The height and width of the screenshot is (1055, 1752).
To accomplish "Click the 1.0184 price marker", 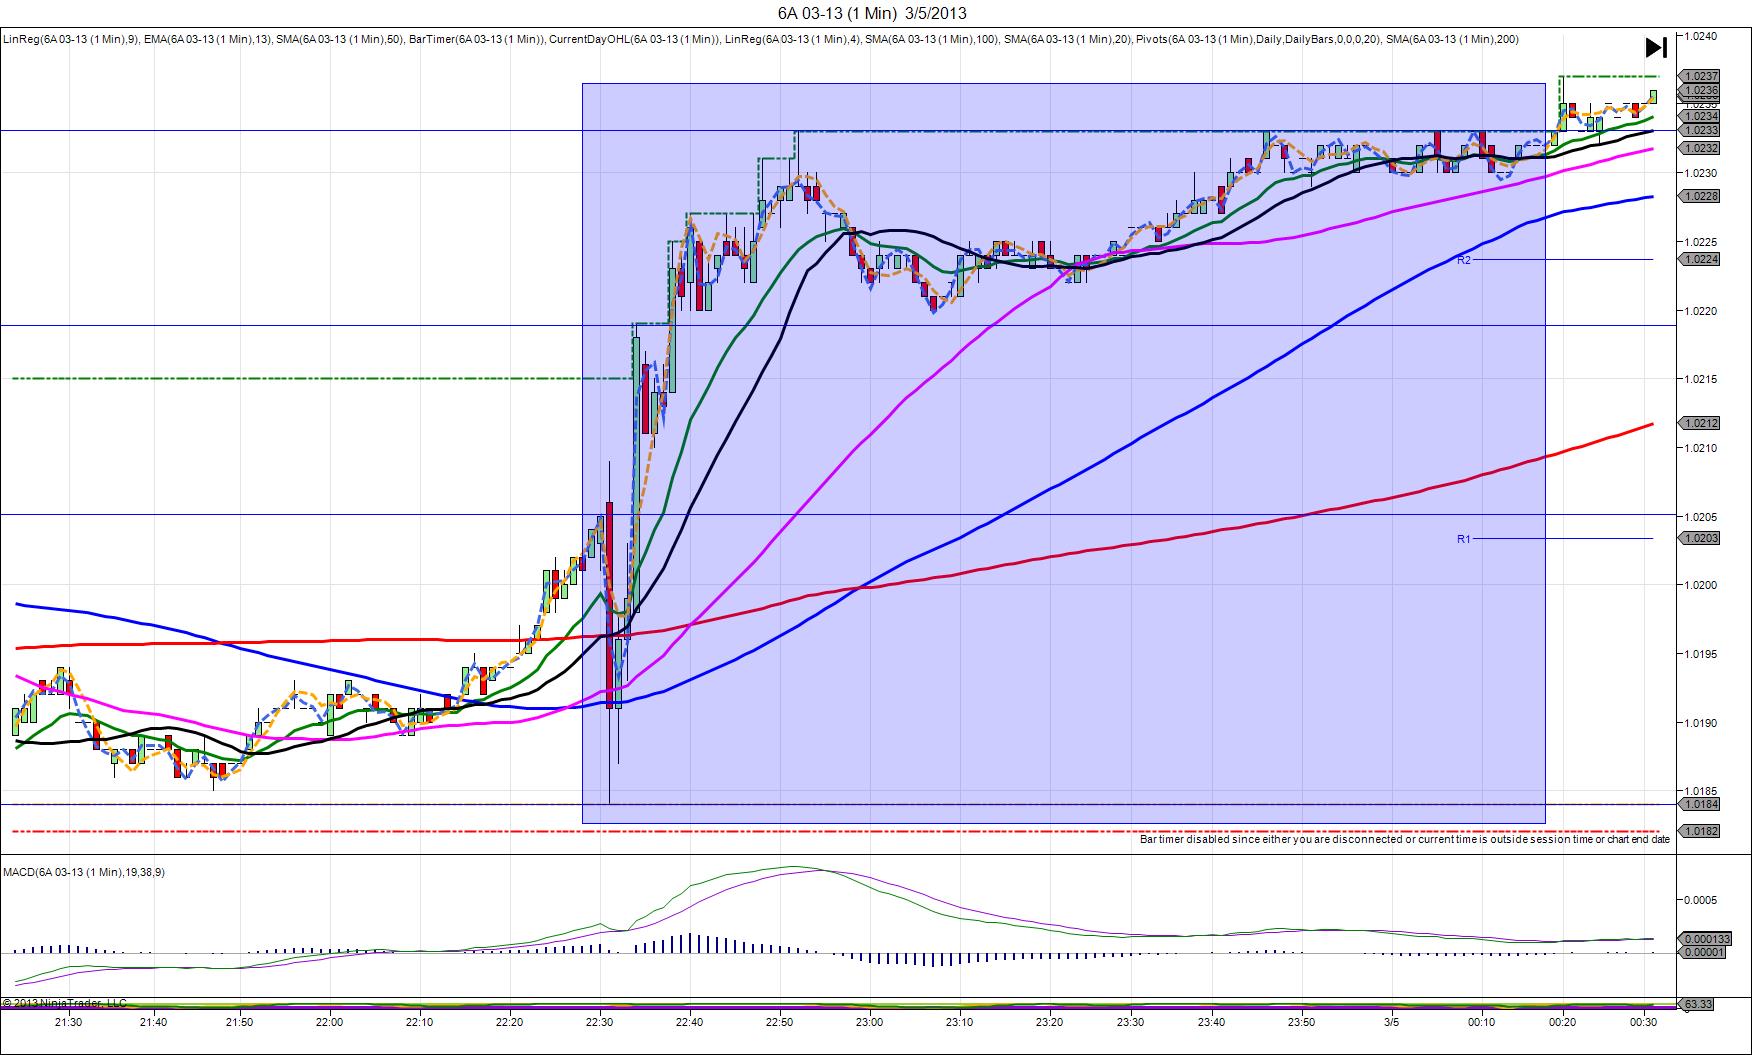I will [x=1701, y=804].
